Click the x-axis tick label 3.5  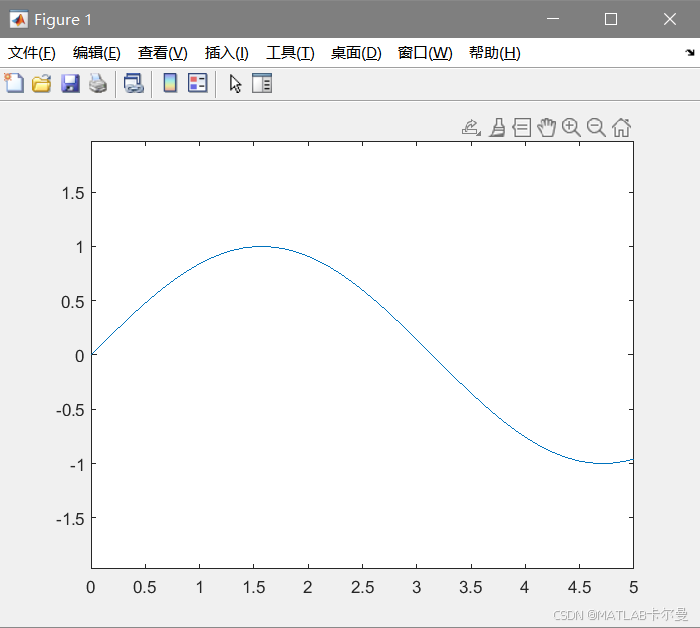point(471,587)
